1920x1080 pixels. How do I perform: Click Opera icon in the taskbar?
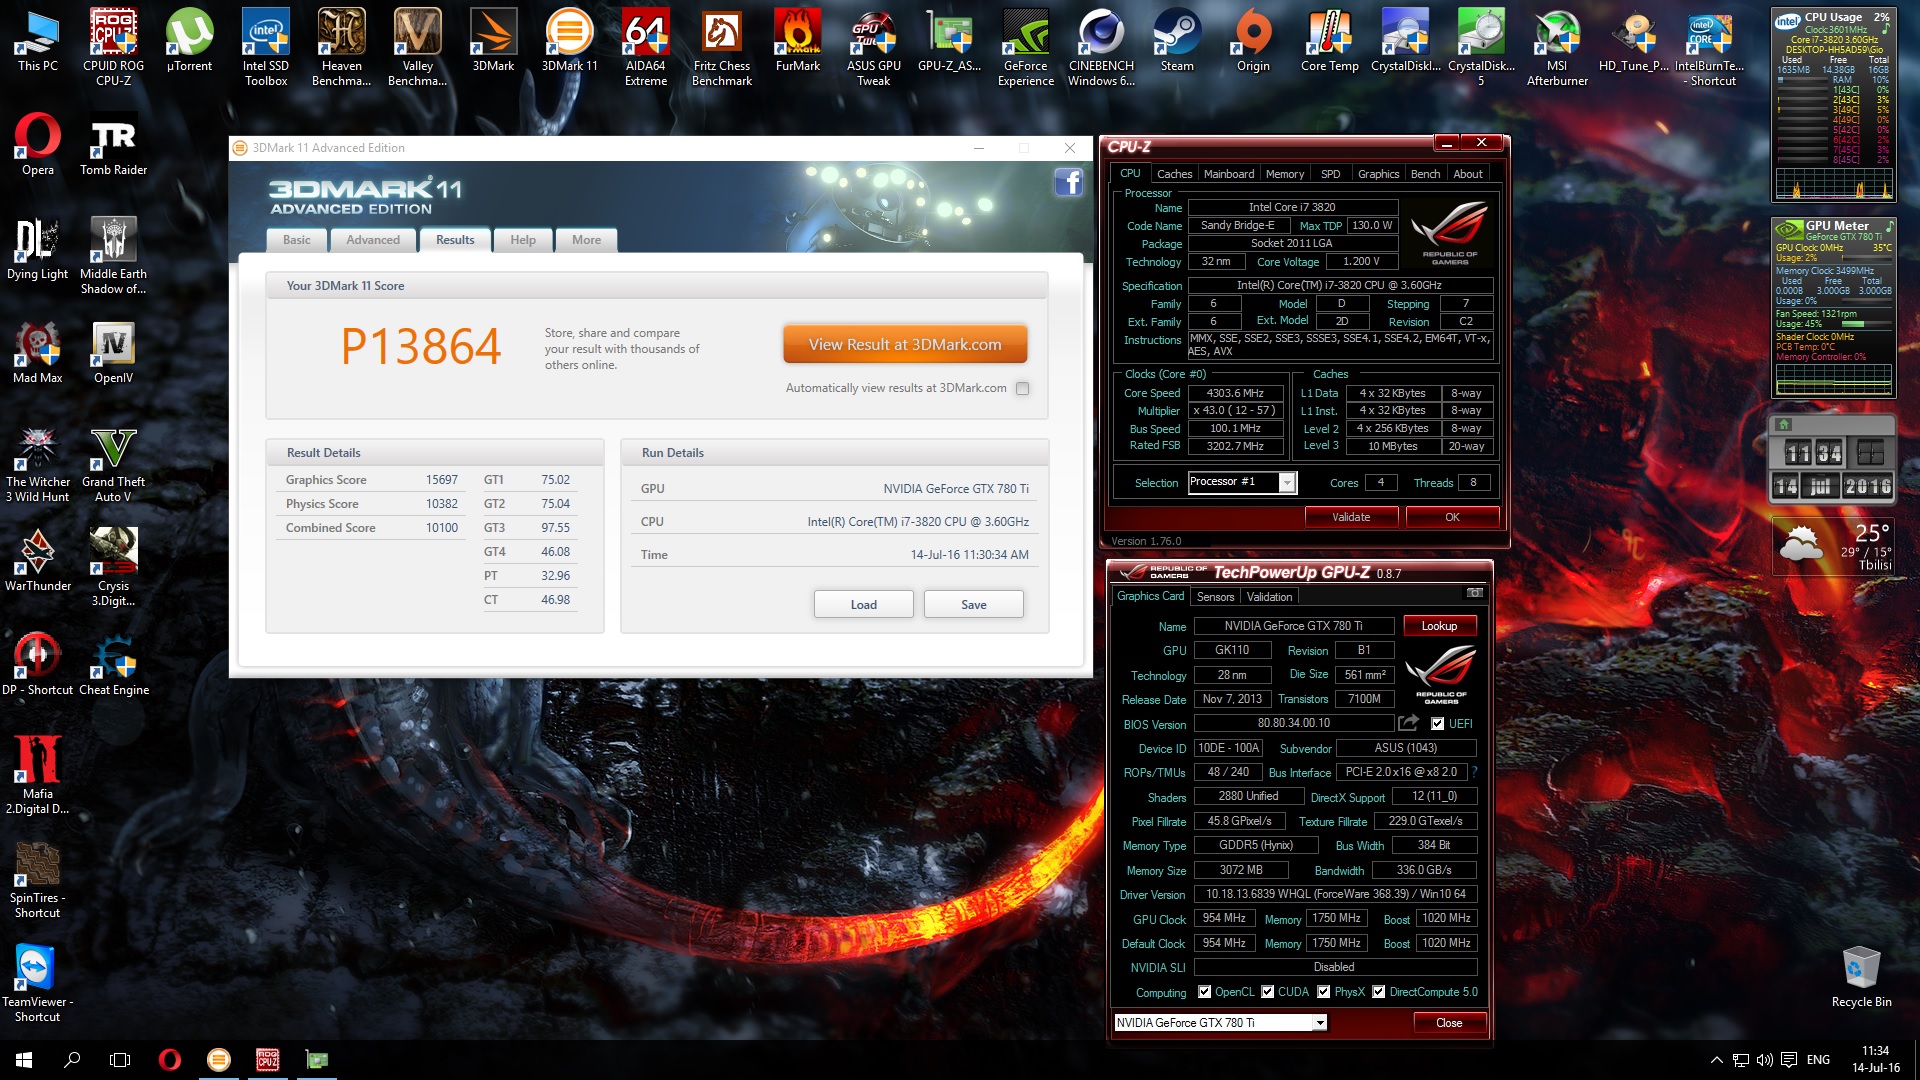tap(170, 1060)
